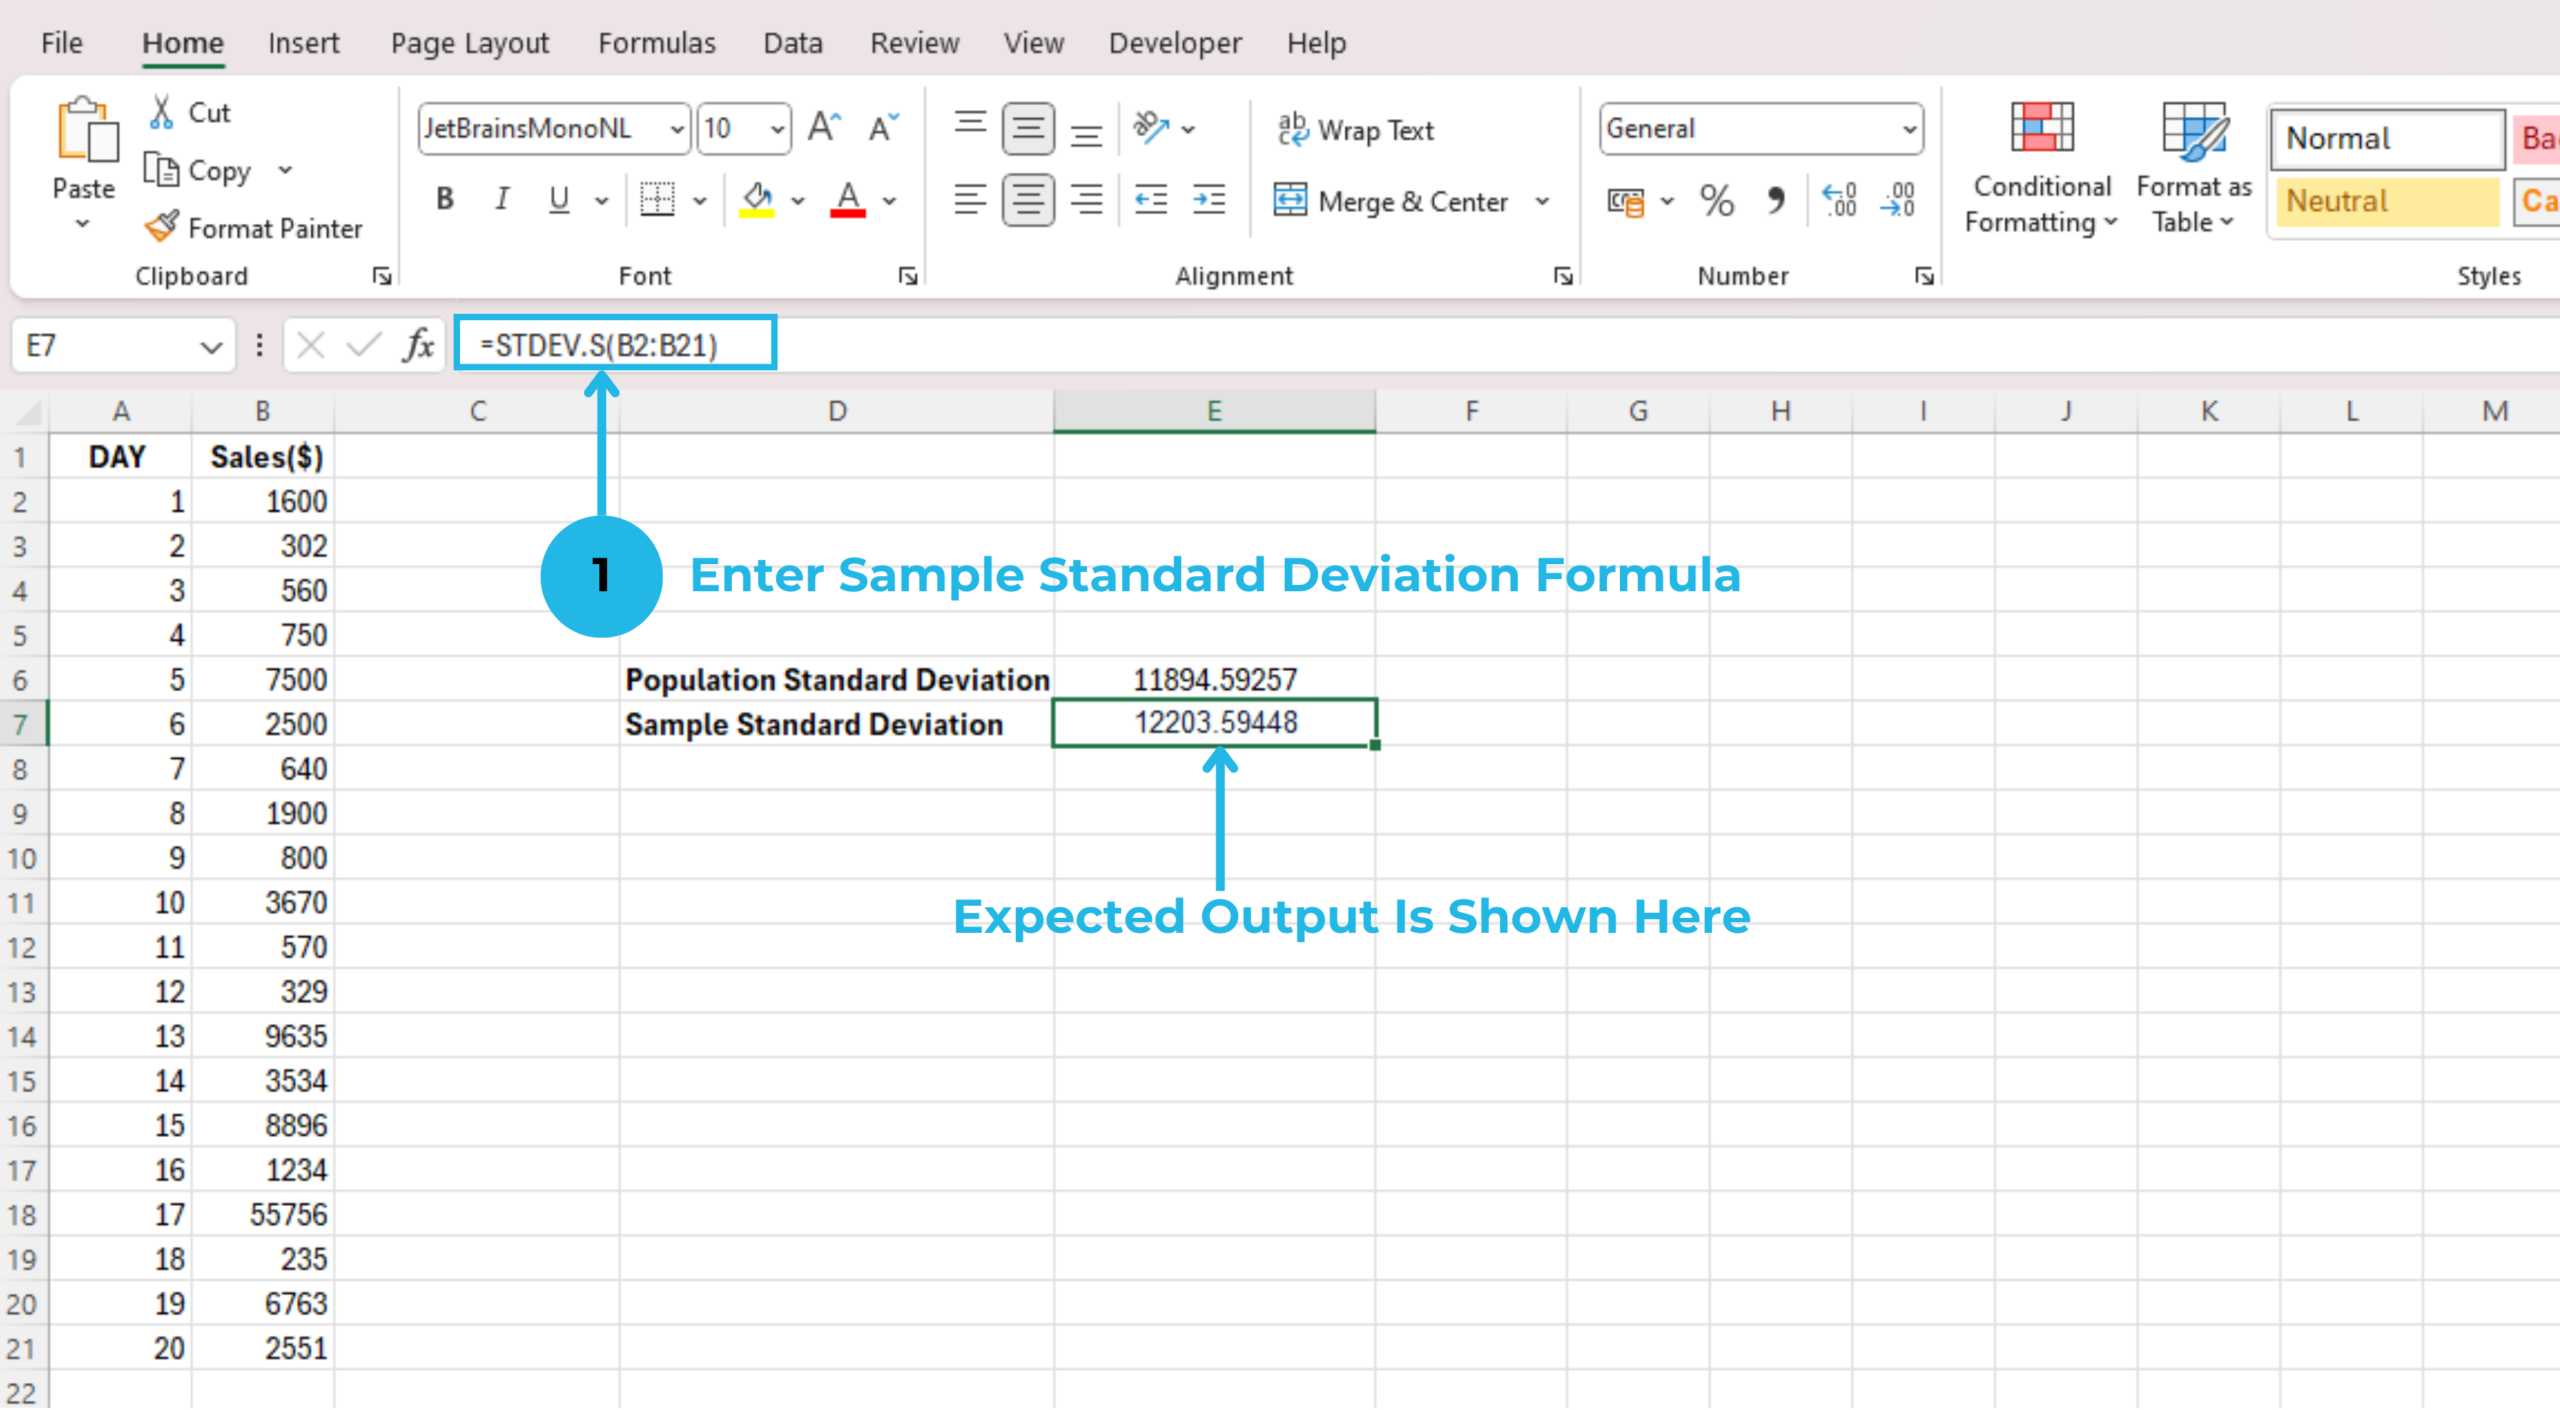Toggle Bold formatting
This screenshot has height=1410, width=2560.
click(x=445, y=200)
